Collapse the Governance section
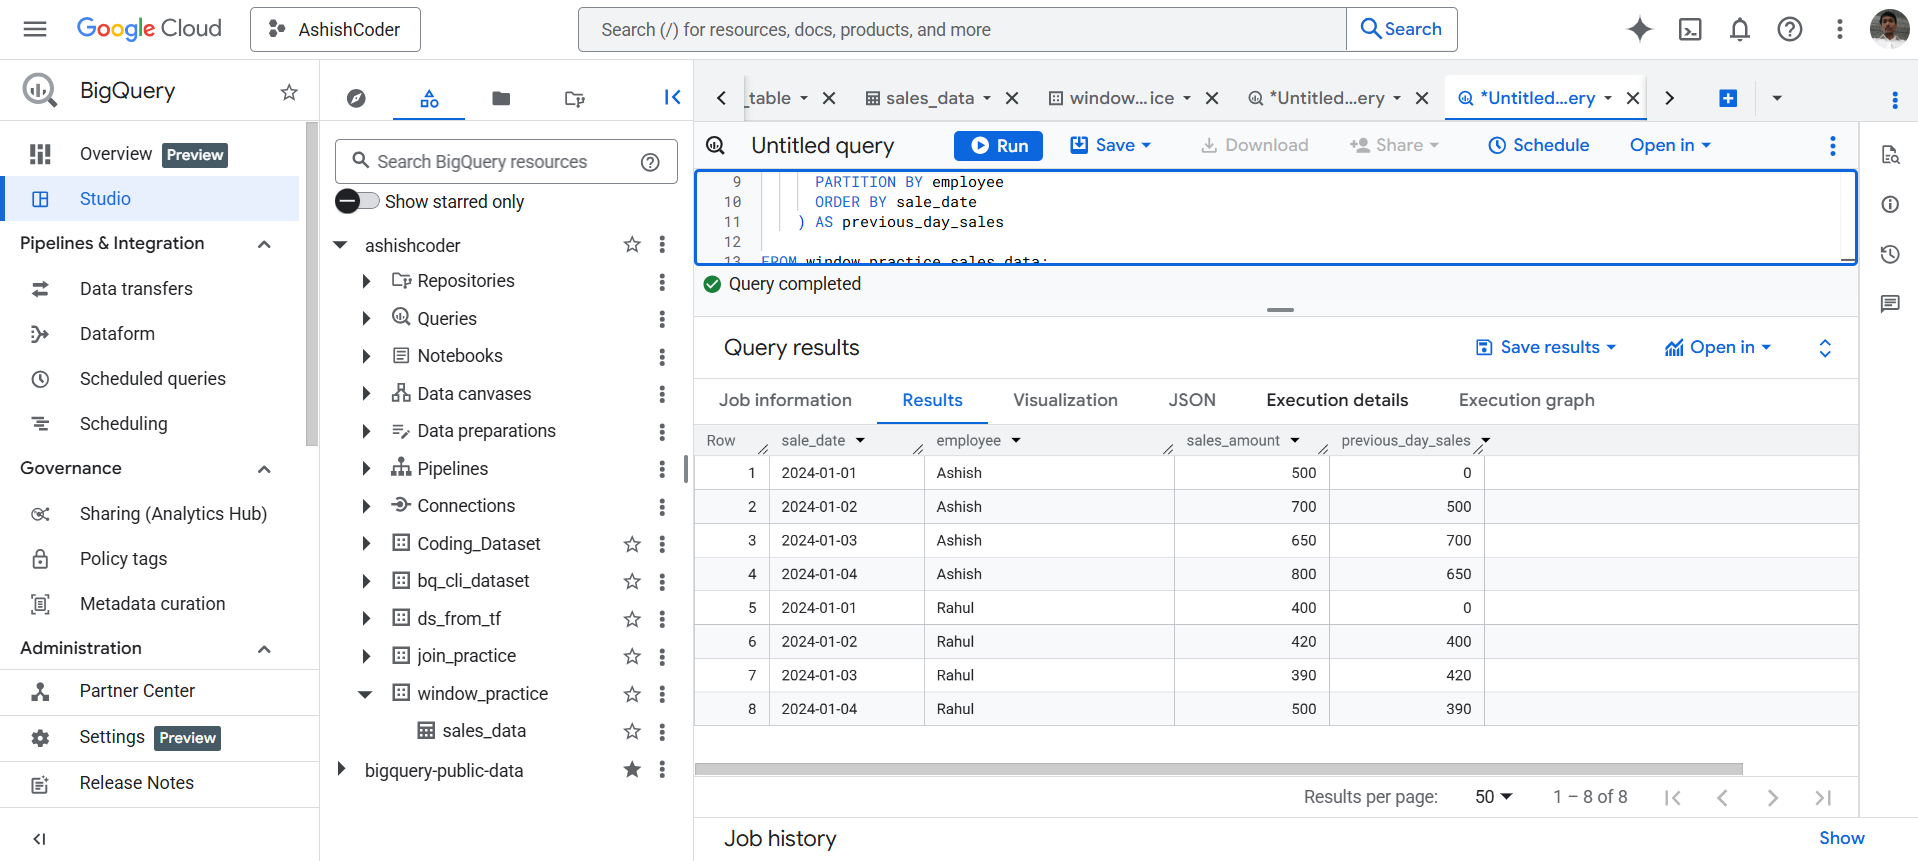1918x861 pixels. point(264,469)
